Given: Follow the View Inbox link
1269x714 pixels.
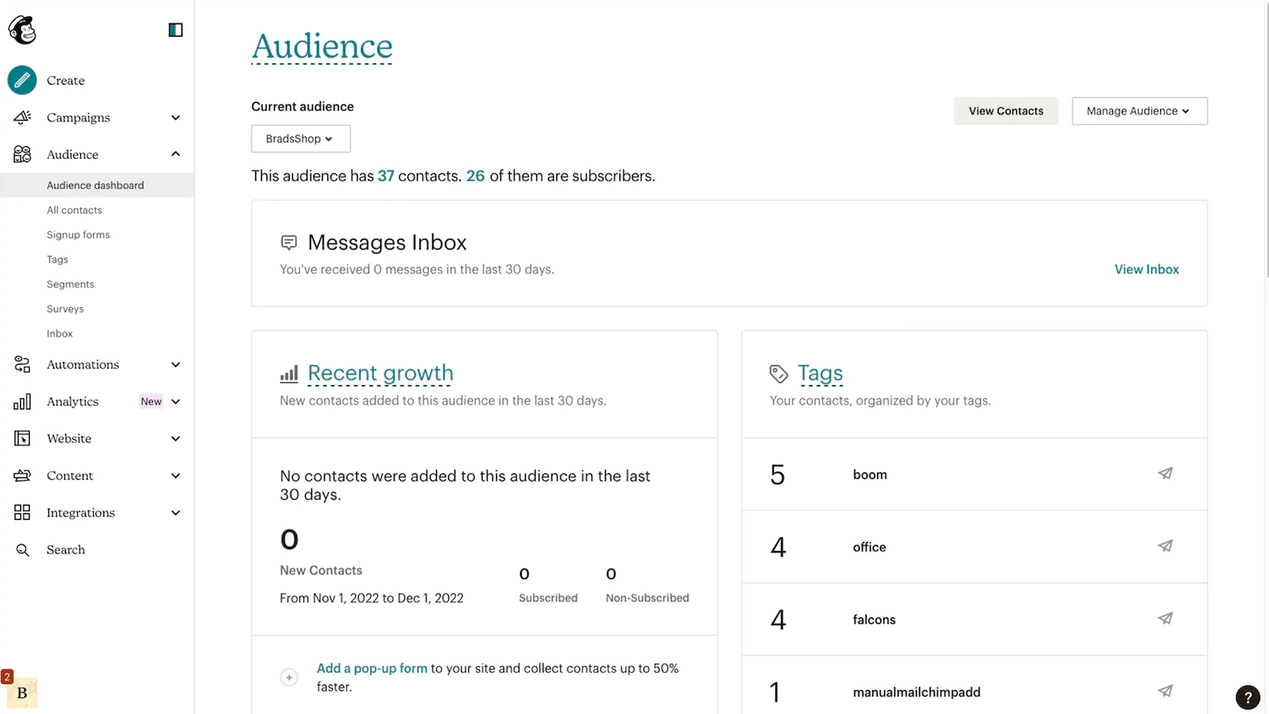Looking at the screenshot, I should tap(1146, 269).
